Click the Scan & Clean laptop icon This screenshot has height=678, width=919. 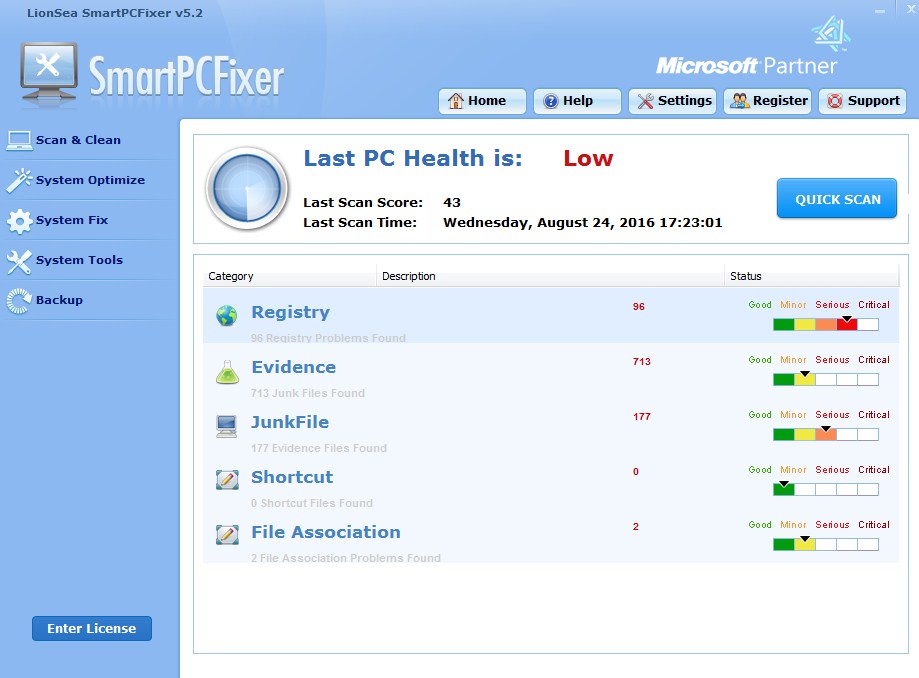pos(19,141)
